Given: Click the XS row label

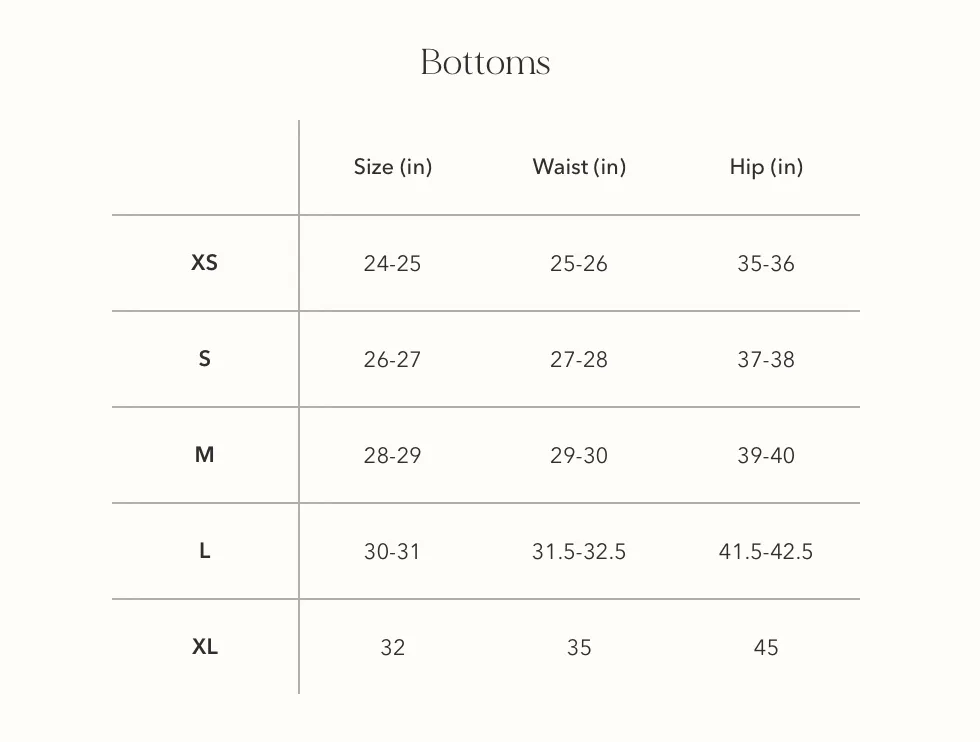Looking at the screenshot, I should point(204,263).
